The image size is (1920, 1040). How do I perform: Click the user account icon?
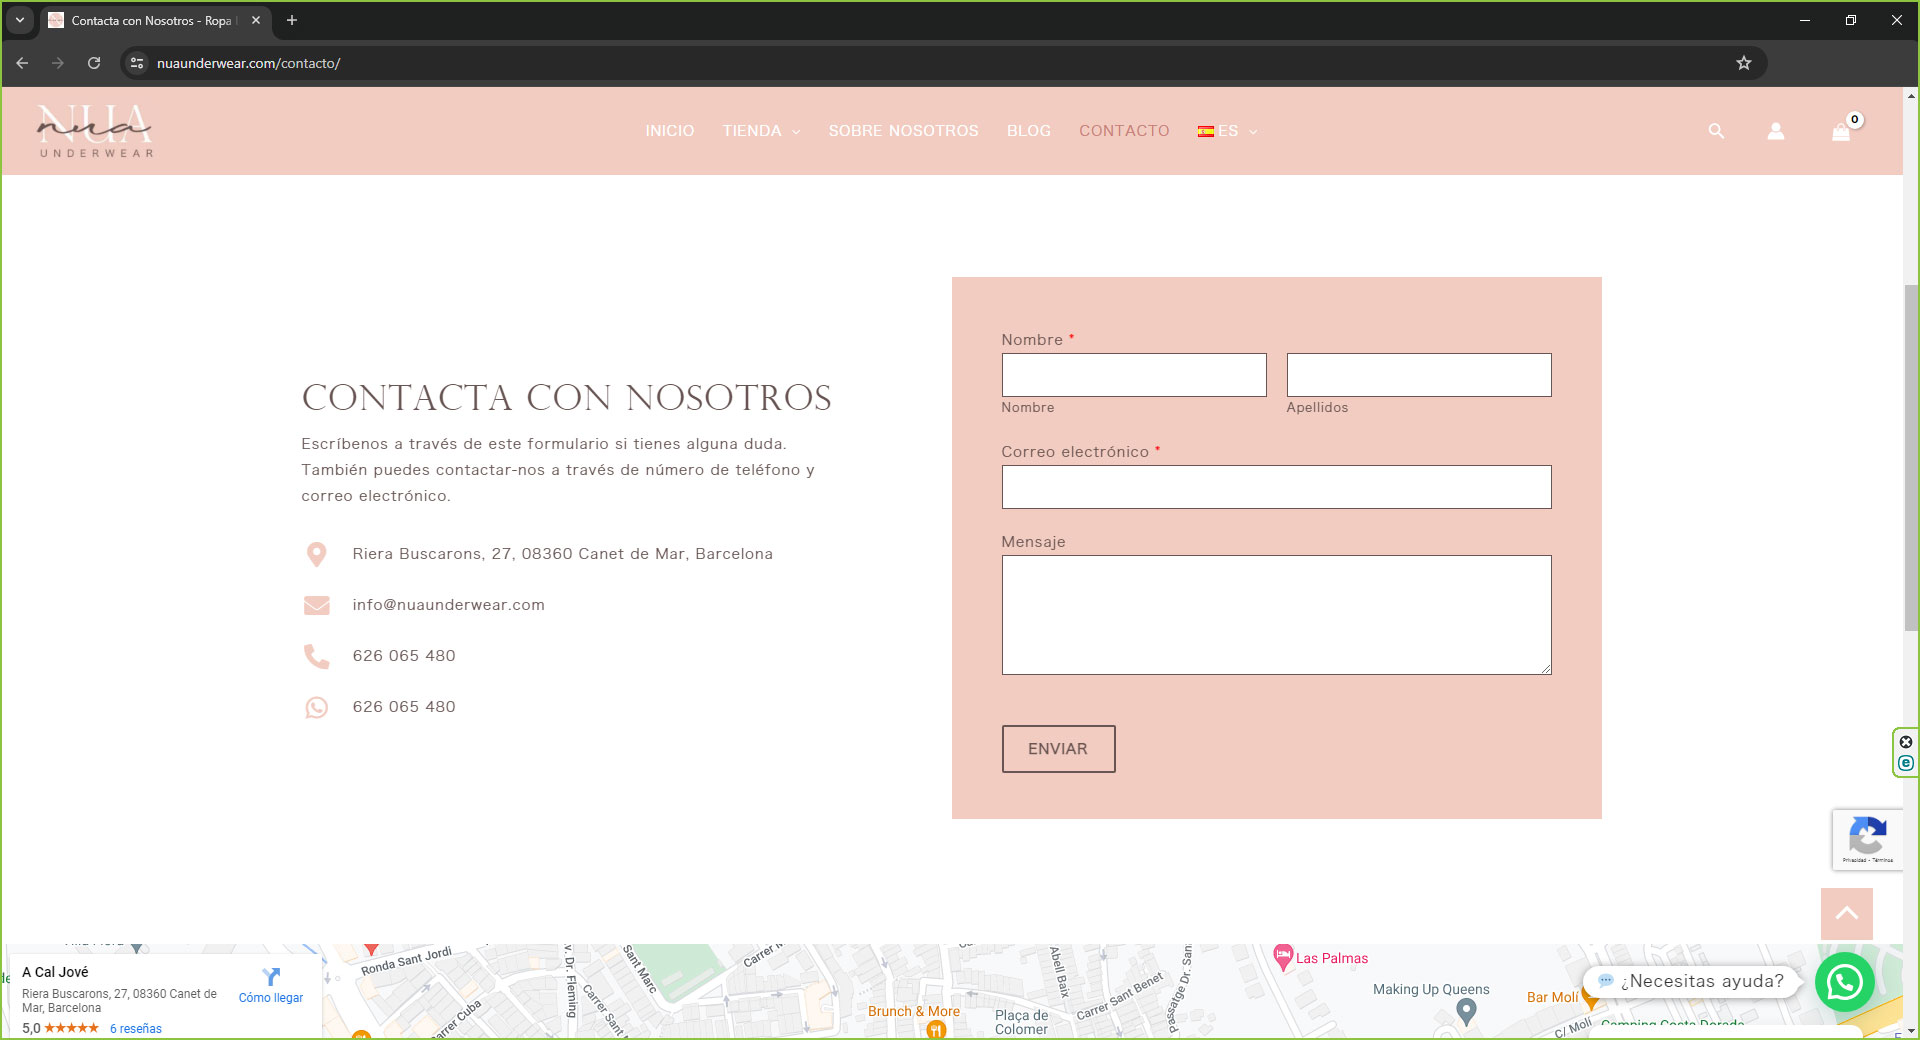[x=1775, y=131]
